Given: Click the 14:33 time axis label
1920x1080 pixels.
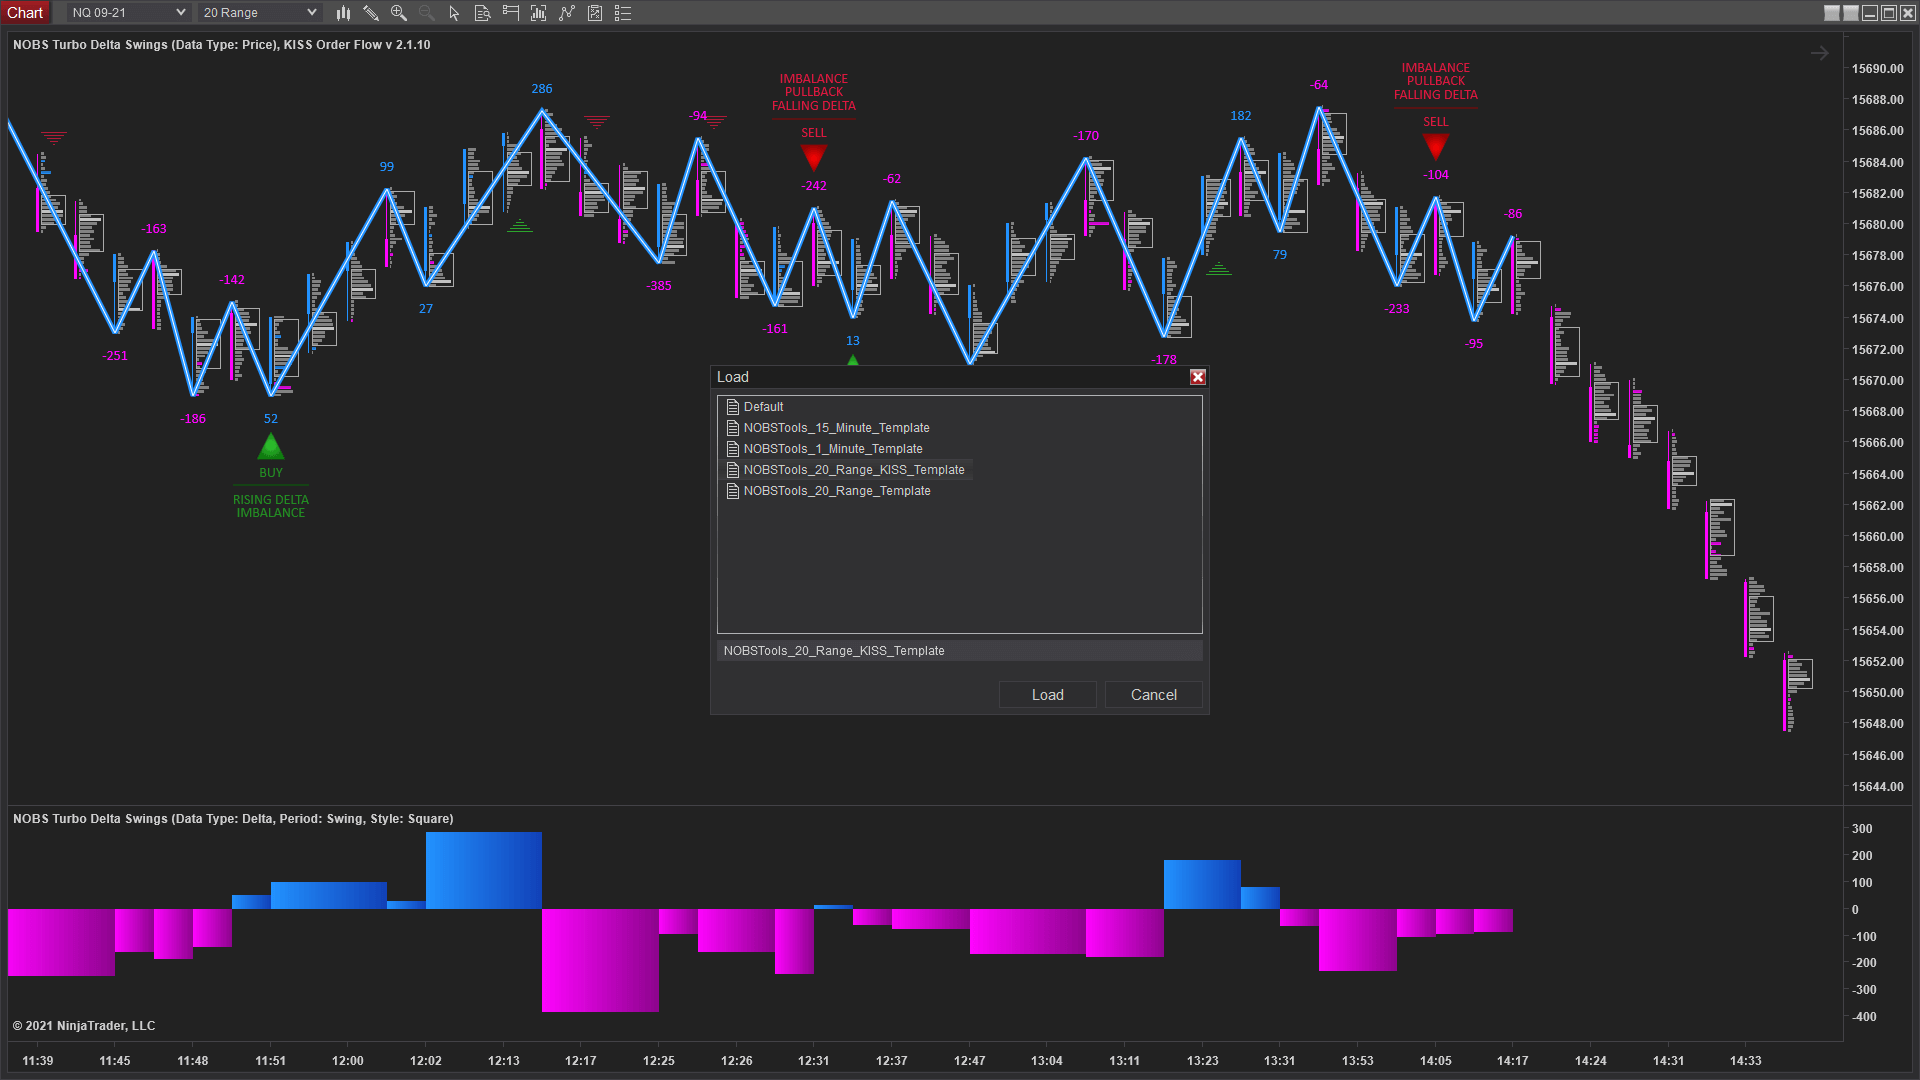Looking at the screenshot, I should click(x=1746, y=1061).
